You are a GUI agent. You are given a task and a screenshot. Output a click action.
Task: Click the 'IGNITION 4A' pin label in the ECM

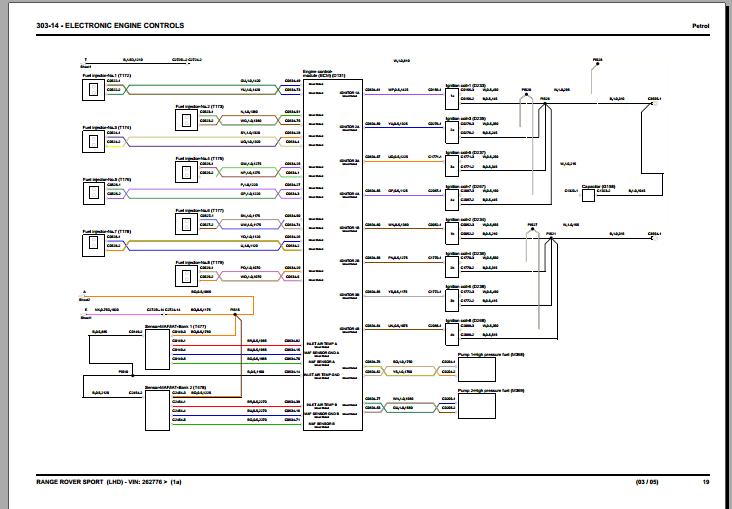point(350,194)
